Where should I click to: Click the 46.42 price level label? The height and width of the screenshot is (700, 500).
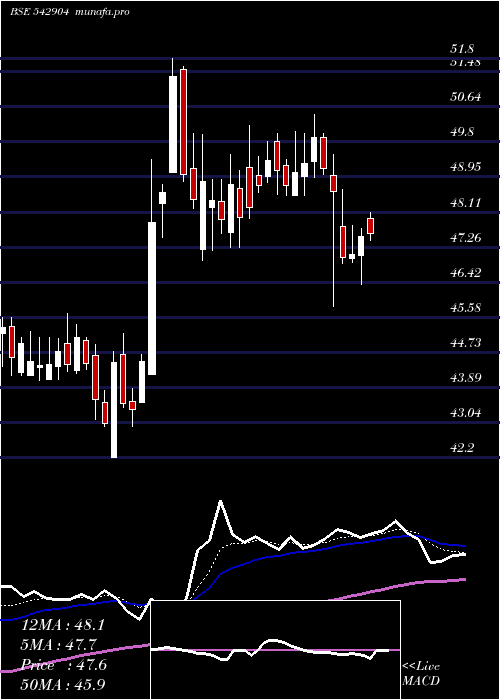coord(466,273)
